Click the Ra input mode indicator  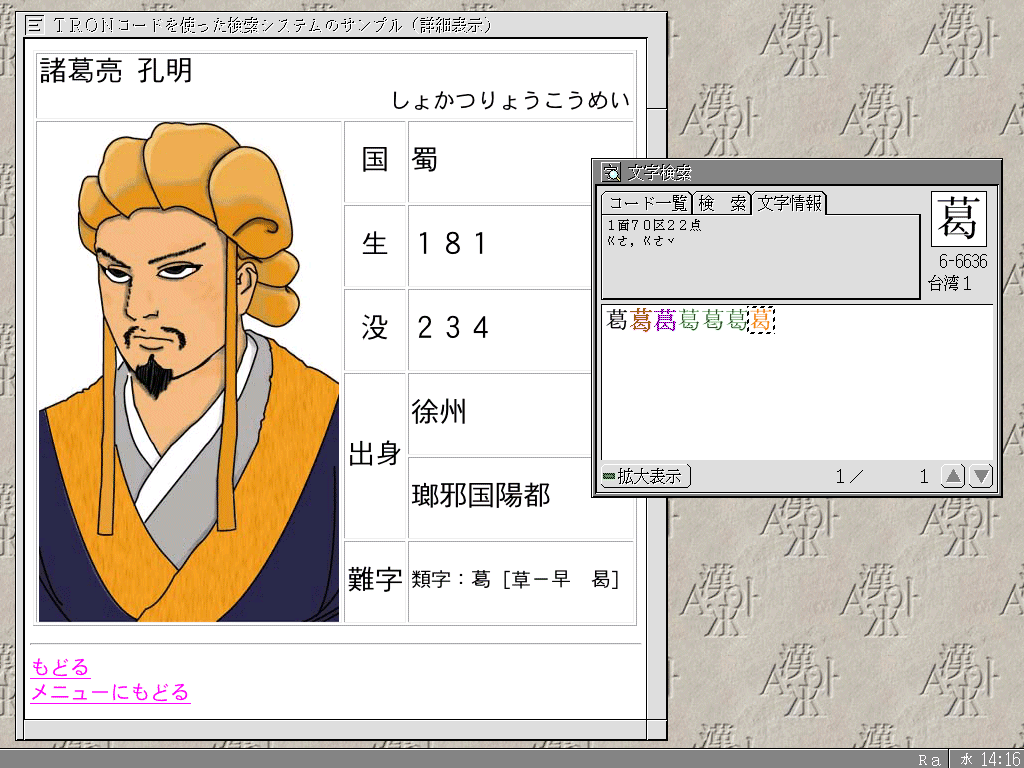929,759
